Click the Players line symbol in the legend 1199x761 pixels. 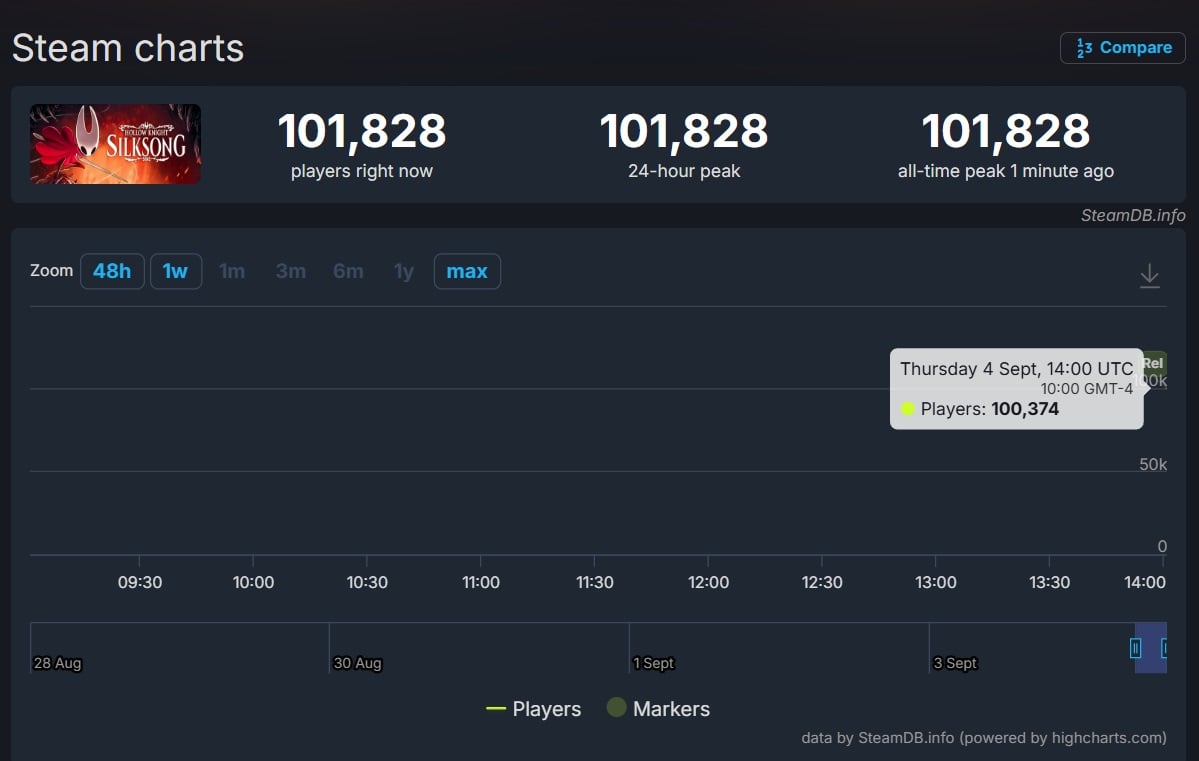[497, 708]
